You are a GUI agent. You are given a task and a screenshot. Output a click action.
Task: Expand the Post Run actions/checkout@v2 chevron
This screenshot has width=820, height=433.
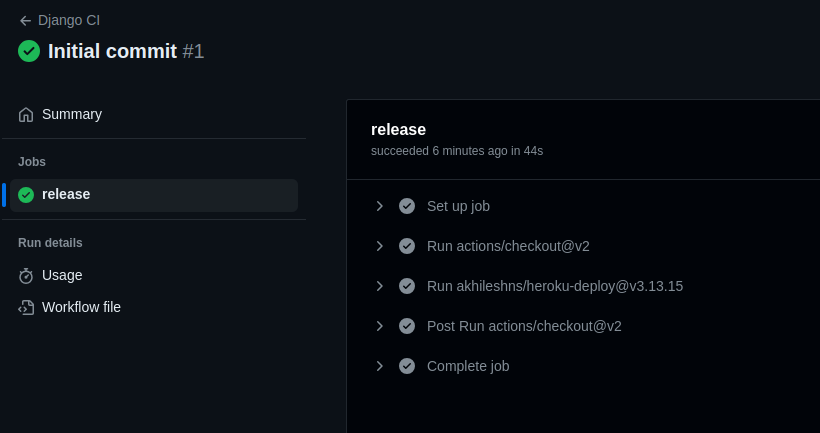pyautogui.click(x=380, y=326)
